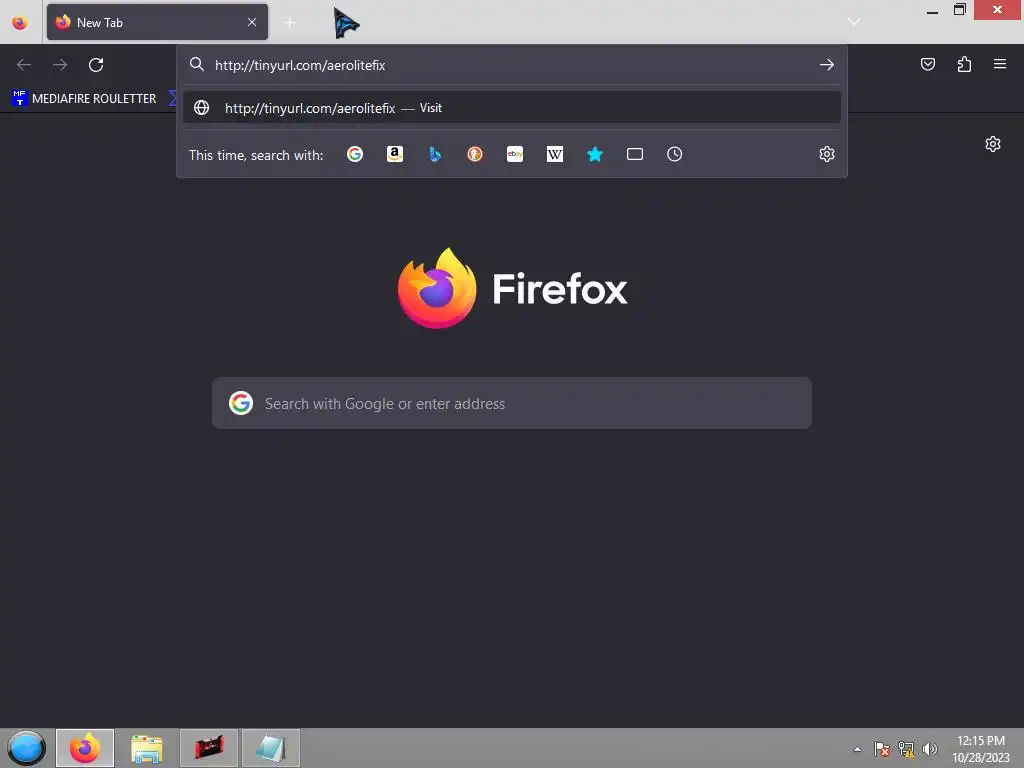Image resolution: width=1024 pixels, height=768 pixels.
Task: Open the Save to Pocket button
Action: click(x=927, y=64)
